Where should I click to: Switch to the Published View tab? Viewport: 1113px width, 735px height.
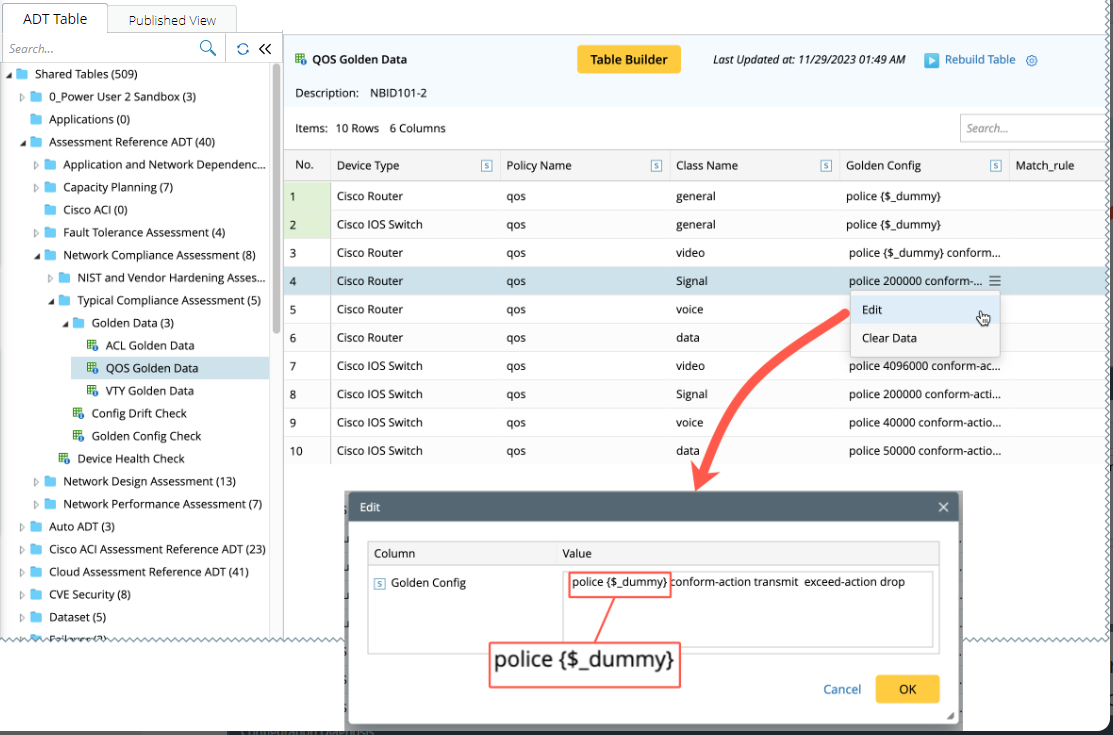click(x=172, y=20)
